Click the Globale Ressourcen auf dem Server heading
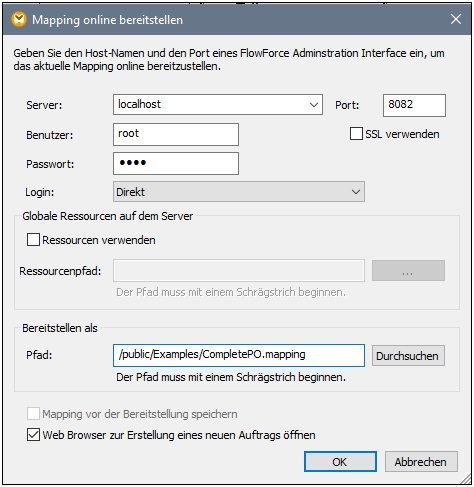 107,216
